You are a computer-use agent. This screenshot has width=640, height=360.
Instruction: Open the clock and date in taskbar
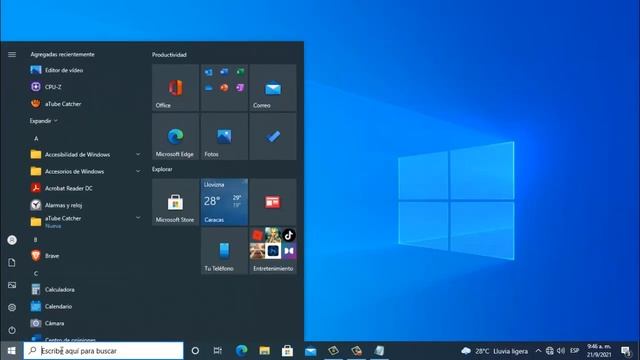(x=599, y=351)
